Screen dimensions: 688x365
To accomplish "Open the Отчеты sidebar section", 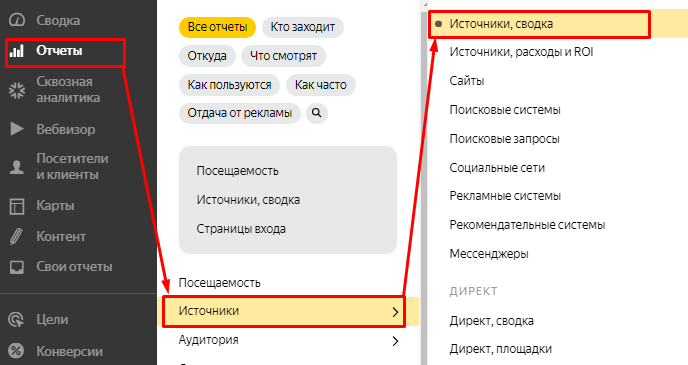I will (59, 51).
